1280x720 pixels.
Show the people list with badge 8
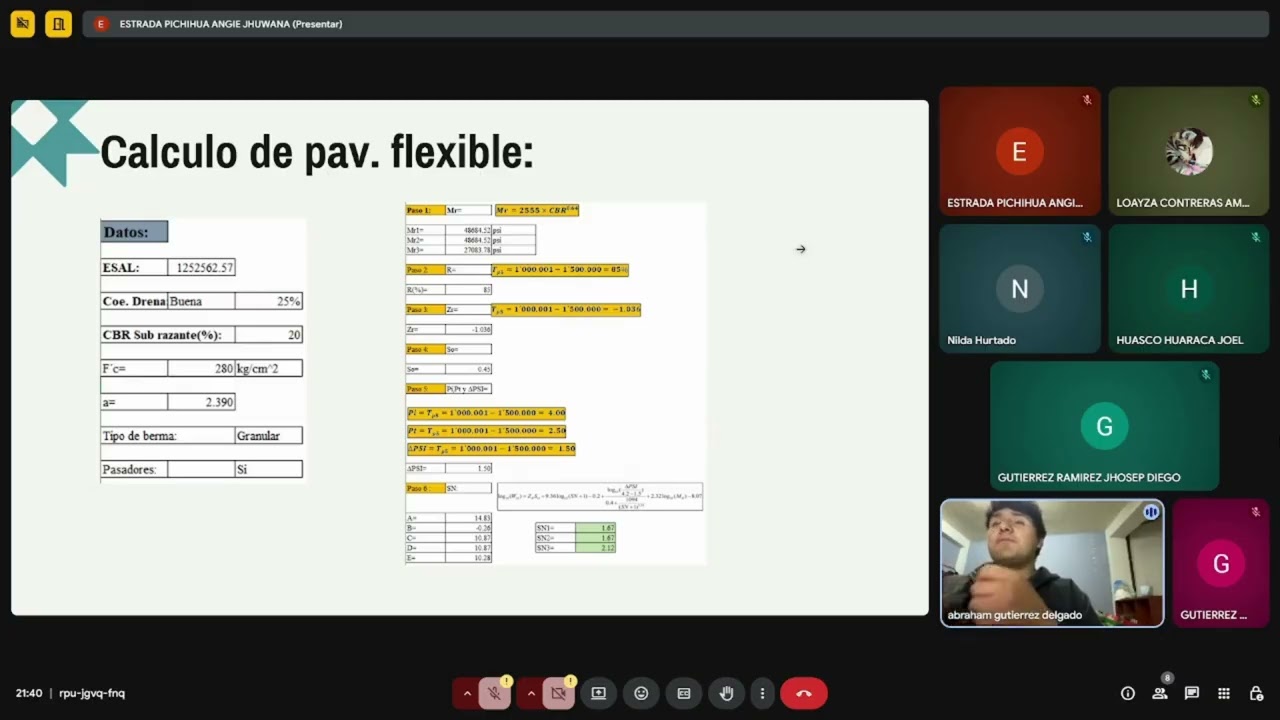pyautogui.click(x=1160, y=693)
